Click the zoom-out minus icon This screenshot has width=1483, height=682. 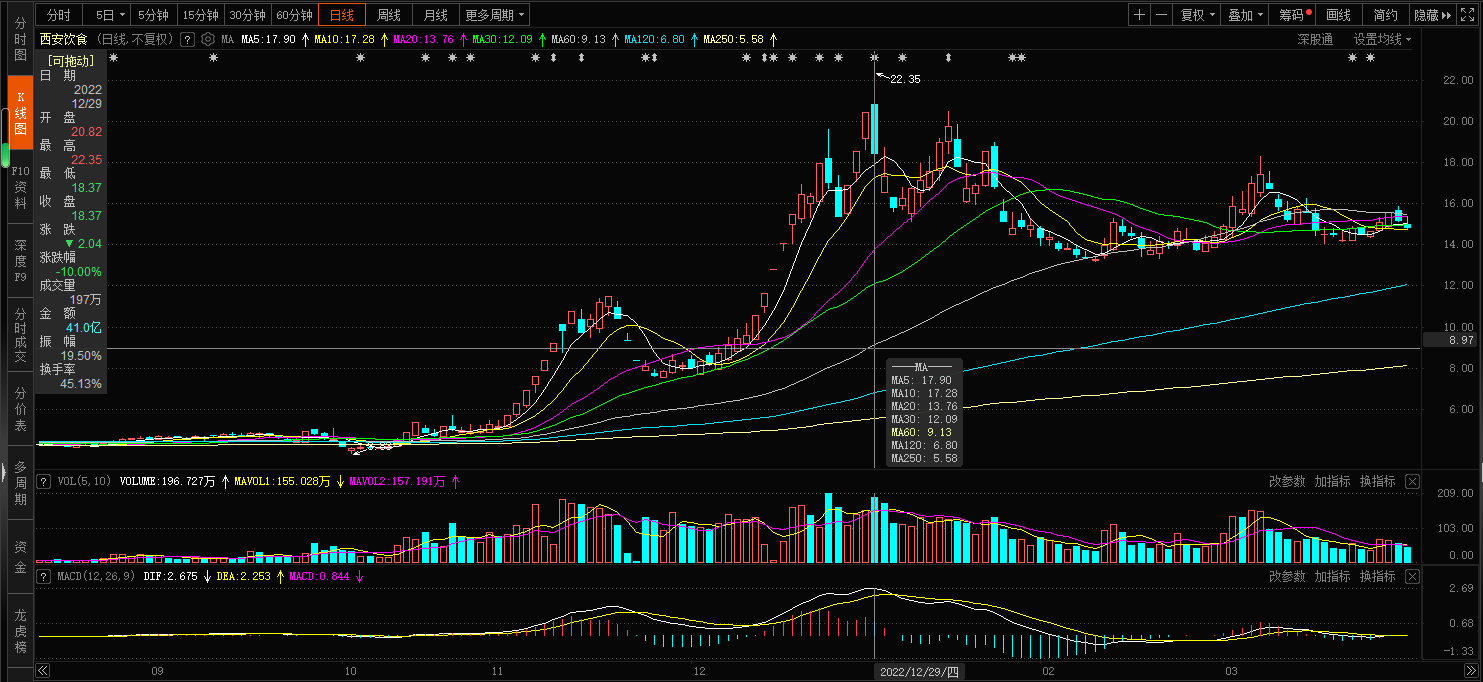(x=1161, y=15)
